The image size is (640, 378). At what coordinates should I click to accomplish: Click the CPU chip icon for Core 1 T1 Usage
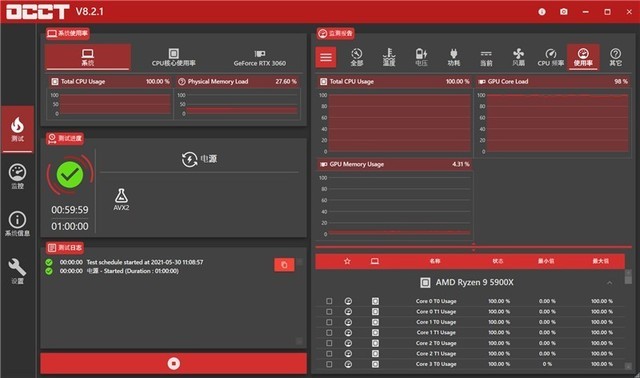375,333
